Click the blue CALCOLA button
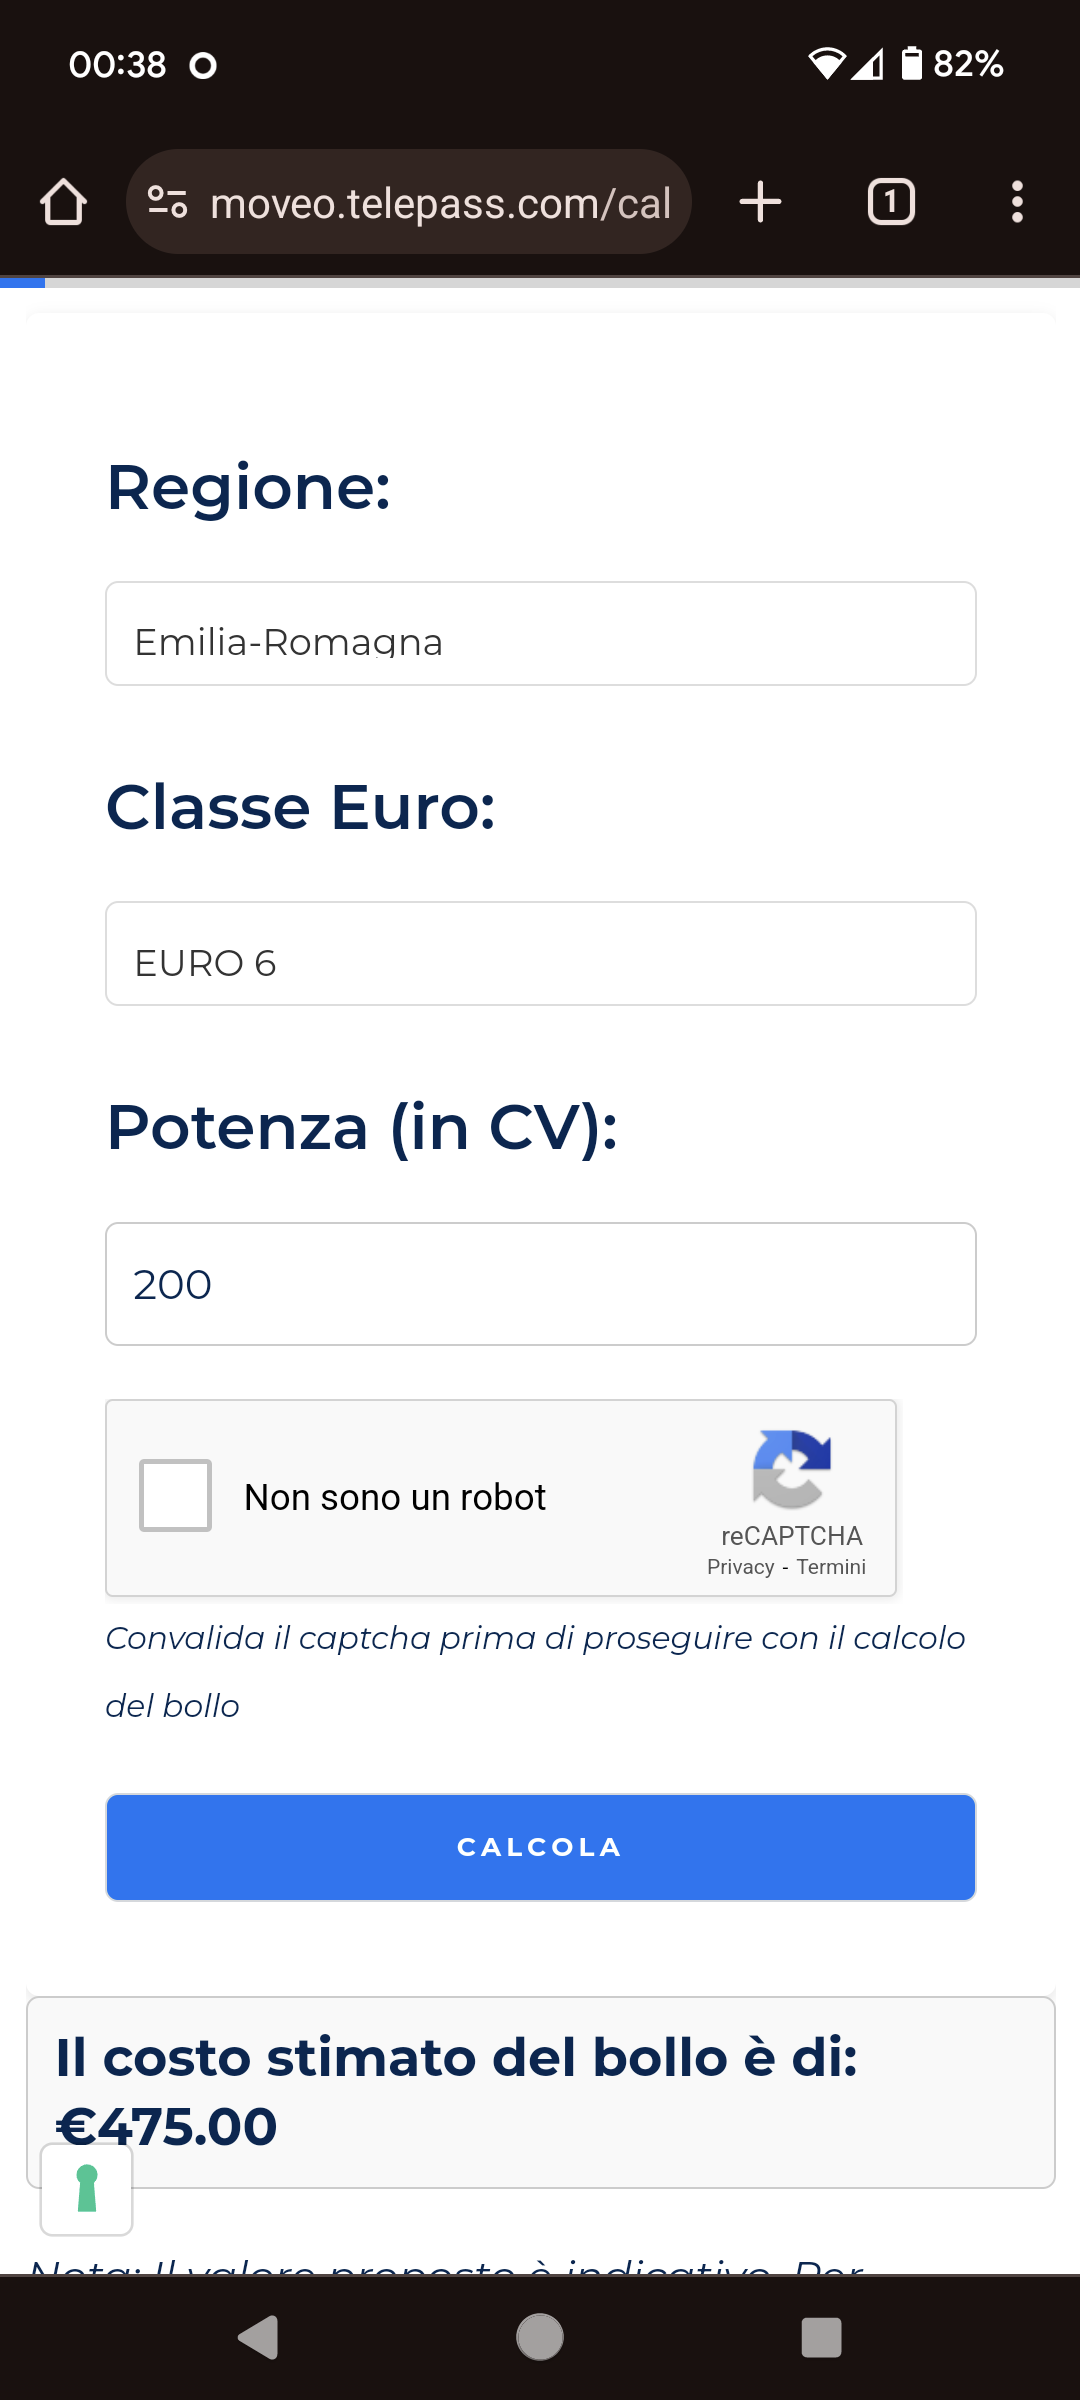 pos(541,1847)
